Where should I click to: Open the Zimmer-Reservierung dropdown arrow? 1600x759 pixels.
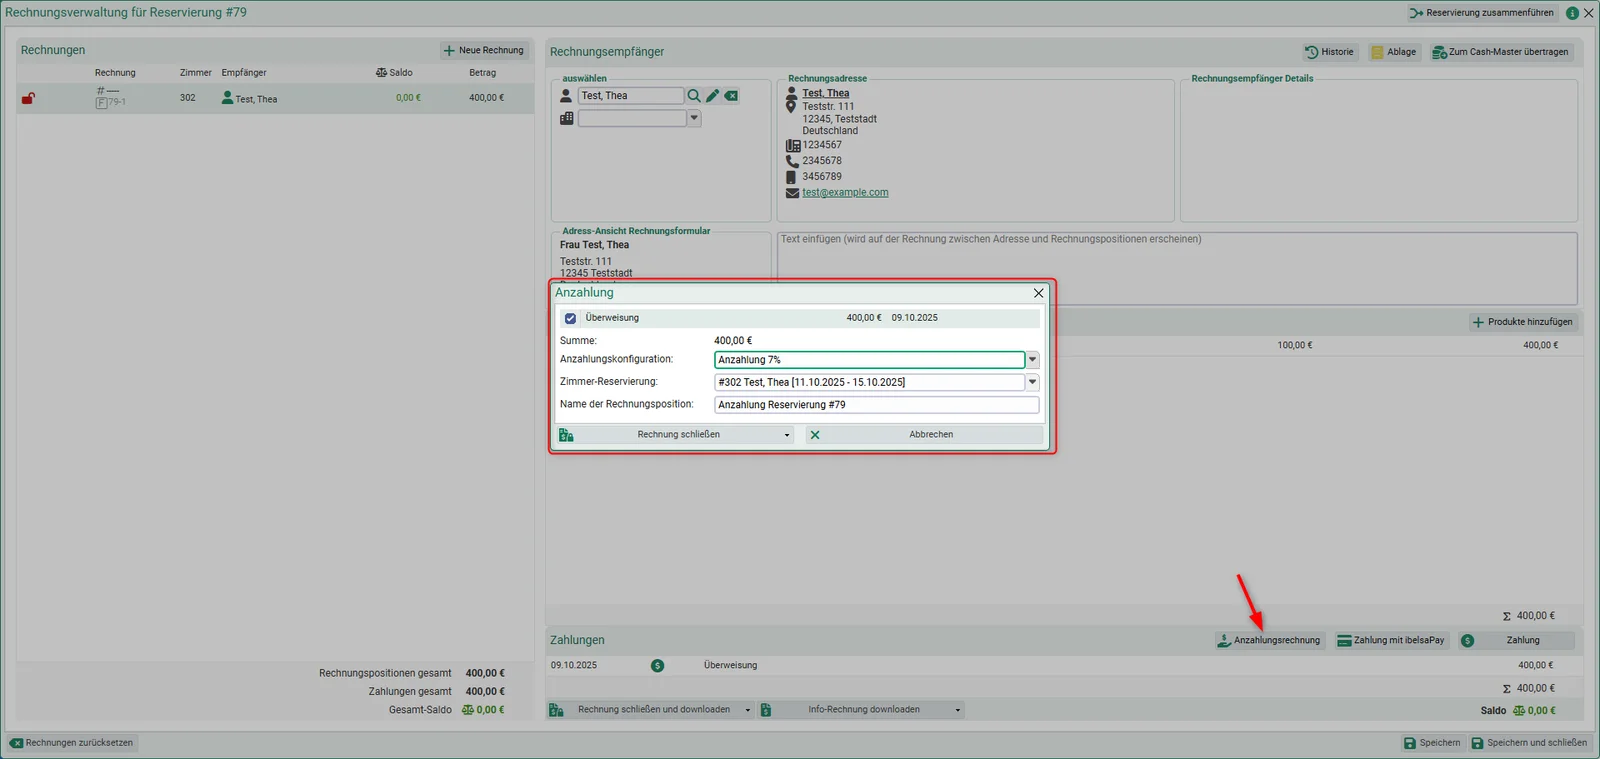point(1033,382)
